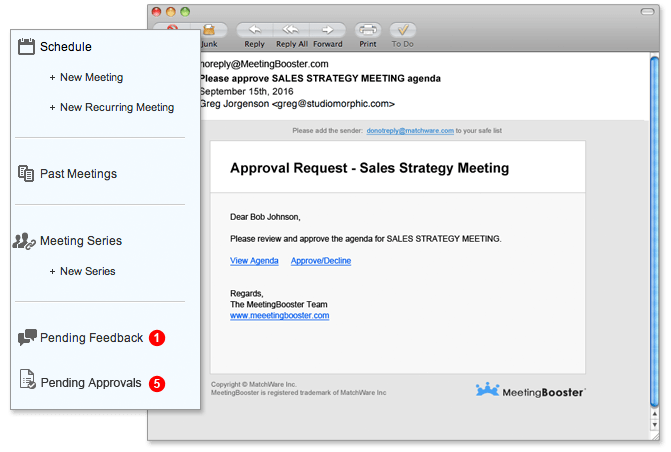This screenshot has width=671, height=452.
Task: Click the View Agenda link
Action: (x=254, y=261)
